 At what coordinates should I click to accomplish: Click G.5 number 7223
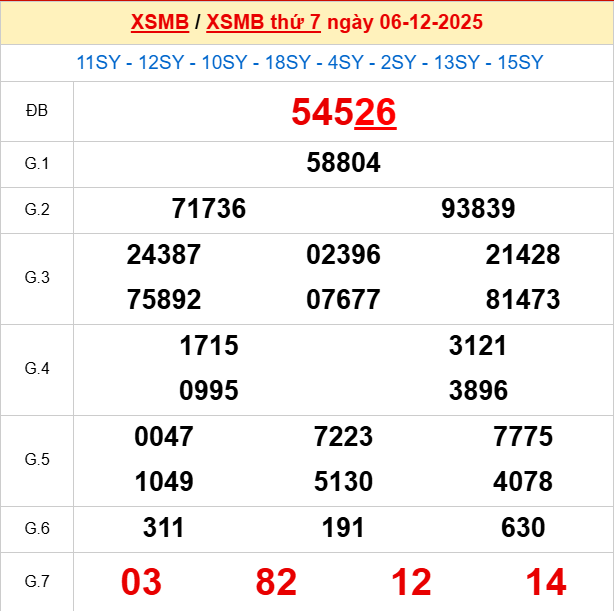coord(343,437)
